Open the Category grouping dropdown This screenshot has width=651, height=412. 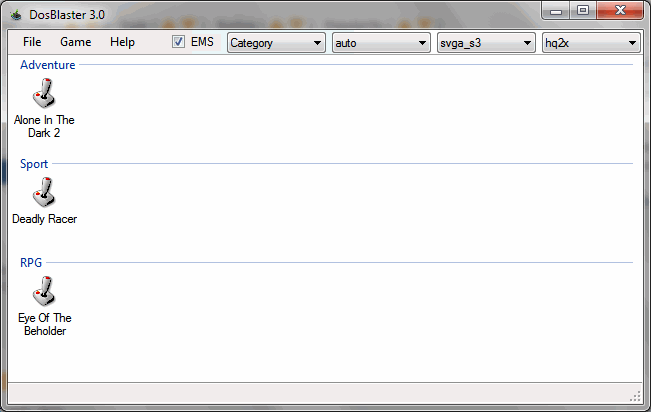[x=276, y=43]
